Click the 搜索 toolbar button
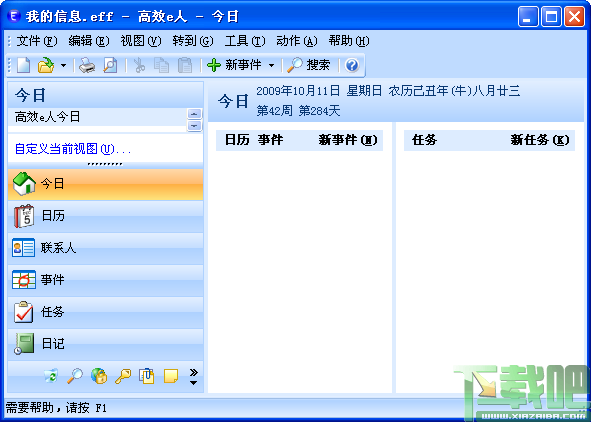The image size is (591, 422). (x=309, y=65)
